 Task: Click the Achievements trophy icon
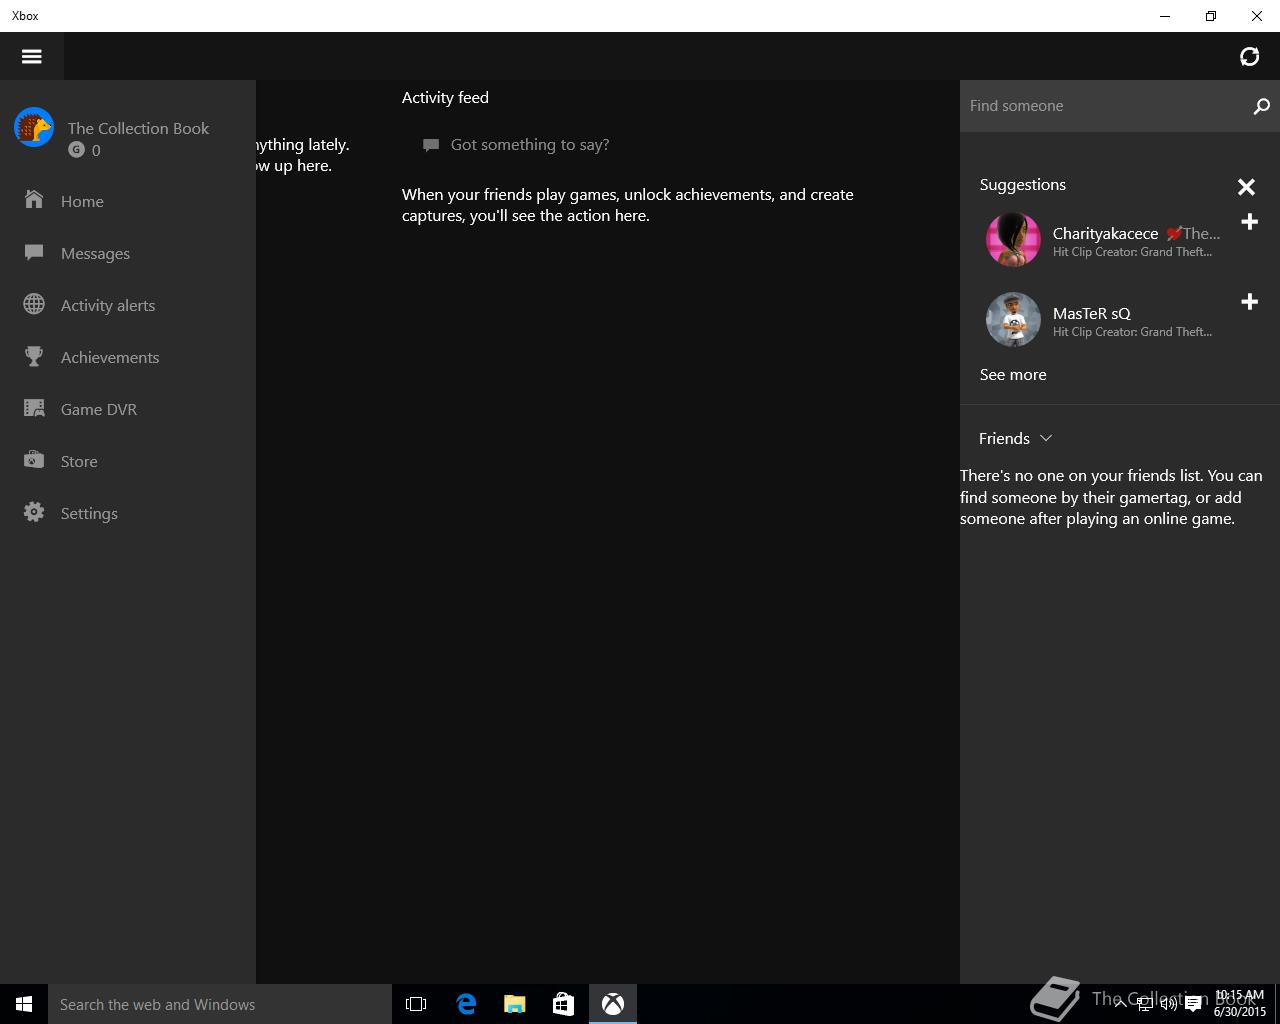(34, 356)
